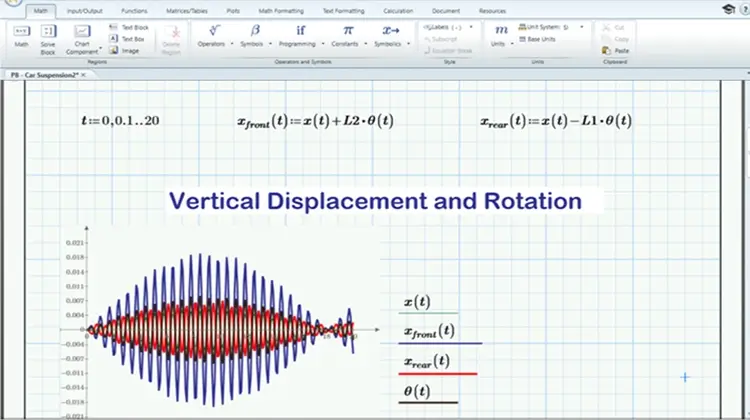This screenshot has height=420, width=750.
Task: Click the Programming 'if' icon
Action: click(300, 31)
